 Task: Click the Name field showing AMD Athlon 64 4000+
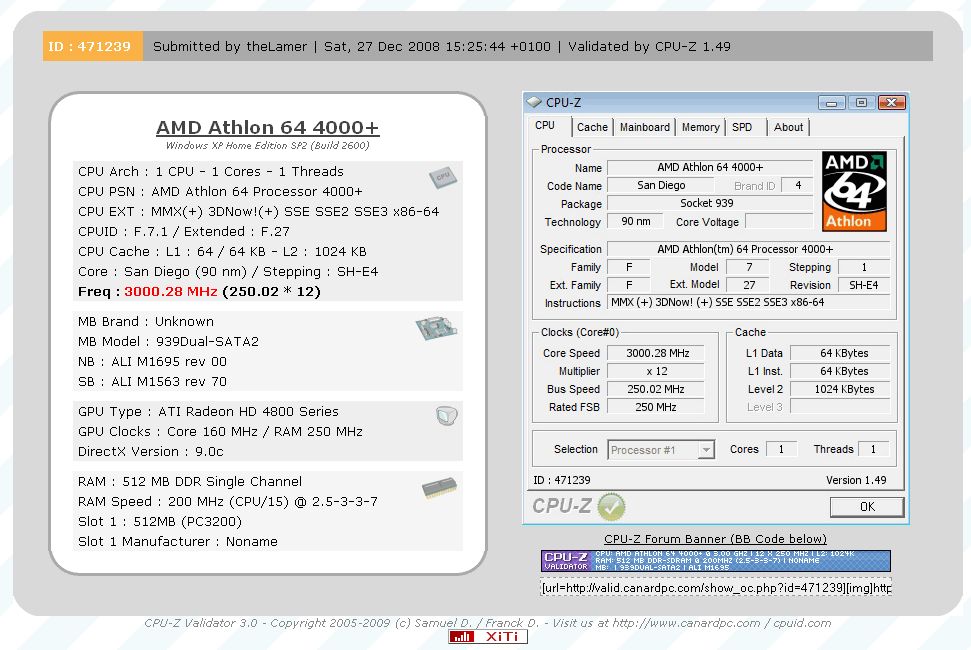[x=710, y=167]
